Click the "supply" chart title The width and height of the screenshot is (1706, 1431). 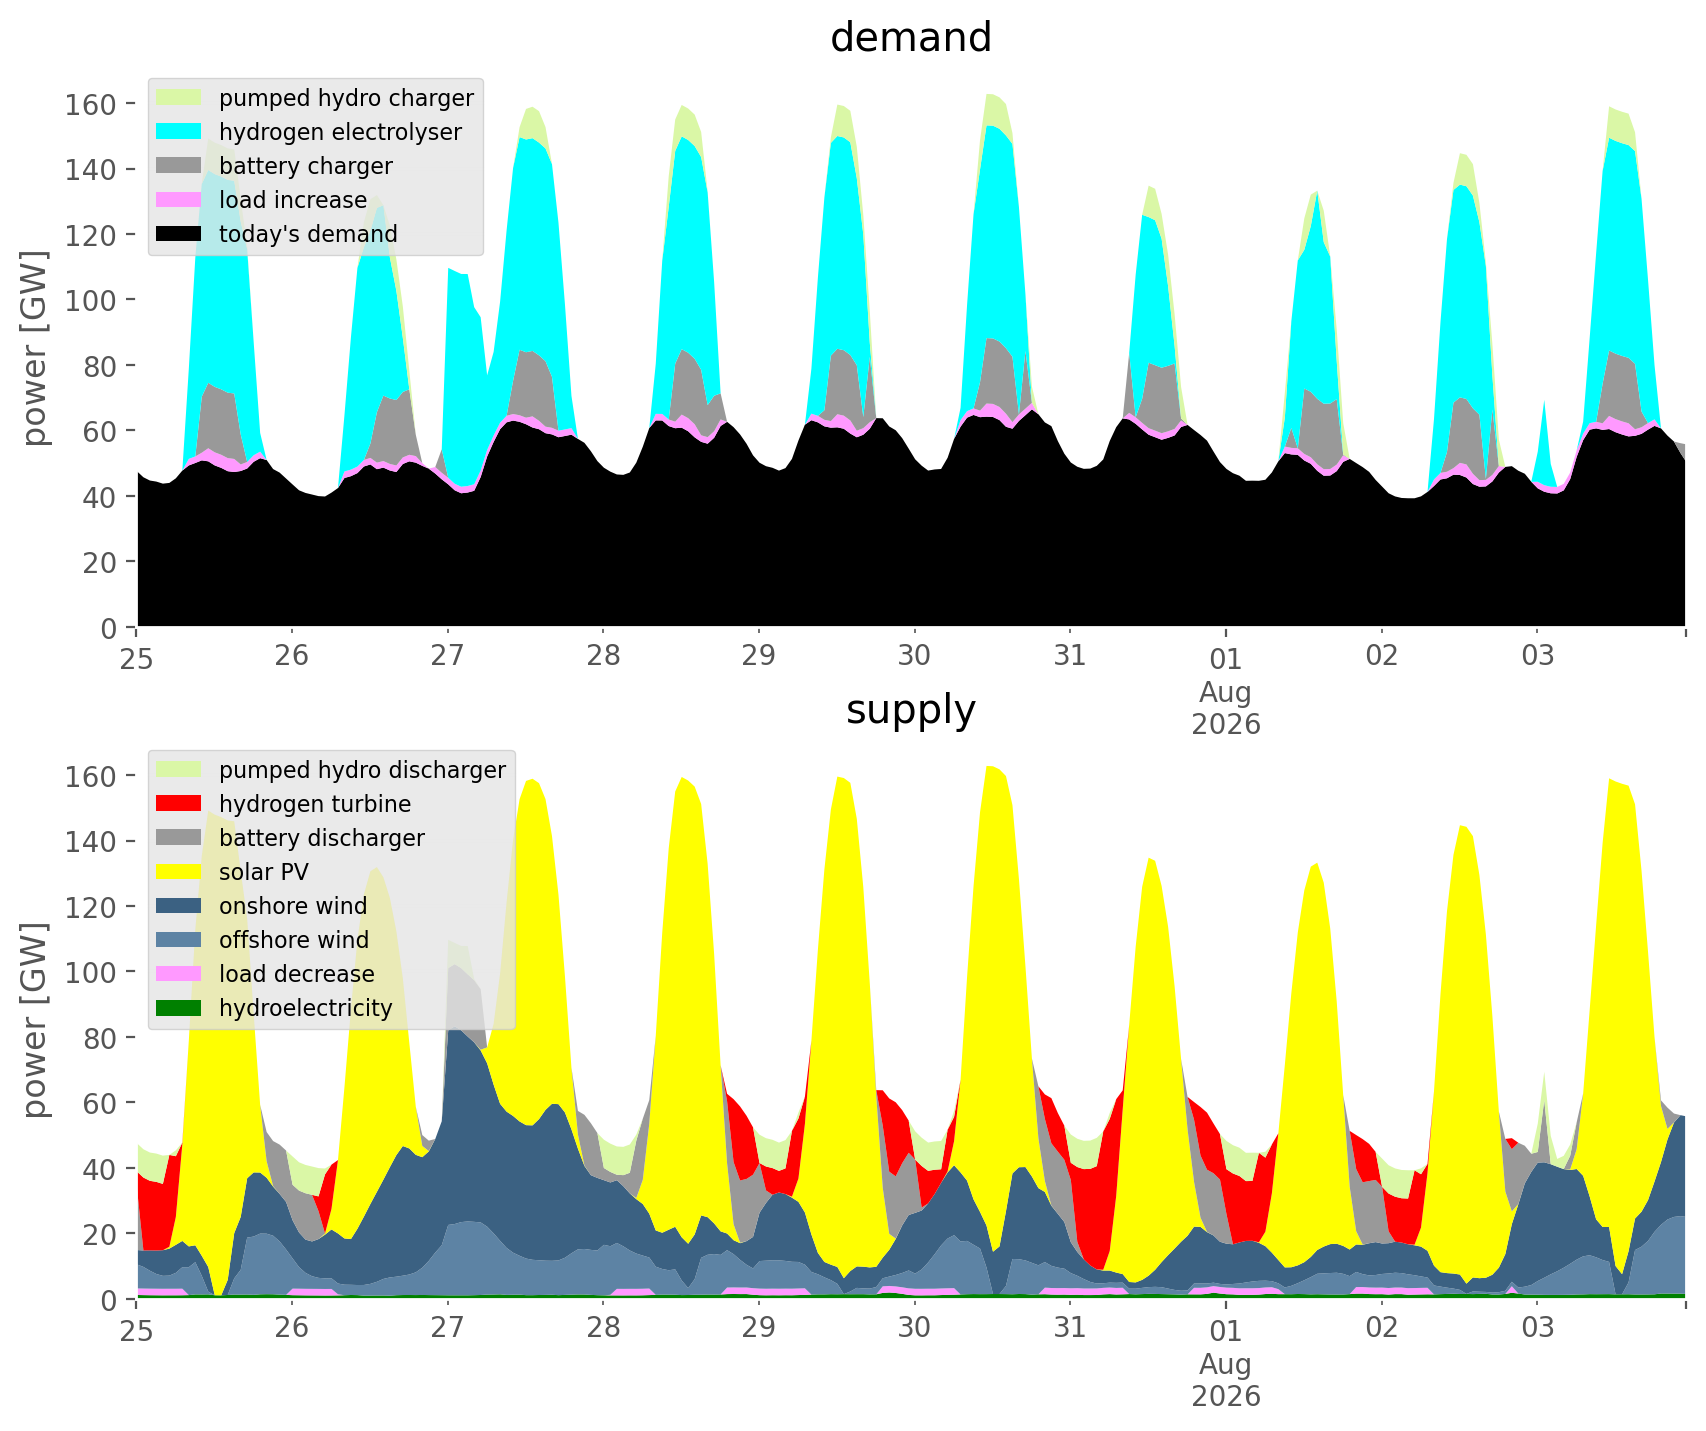click(911, 711)
